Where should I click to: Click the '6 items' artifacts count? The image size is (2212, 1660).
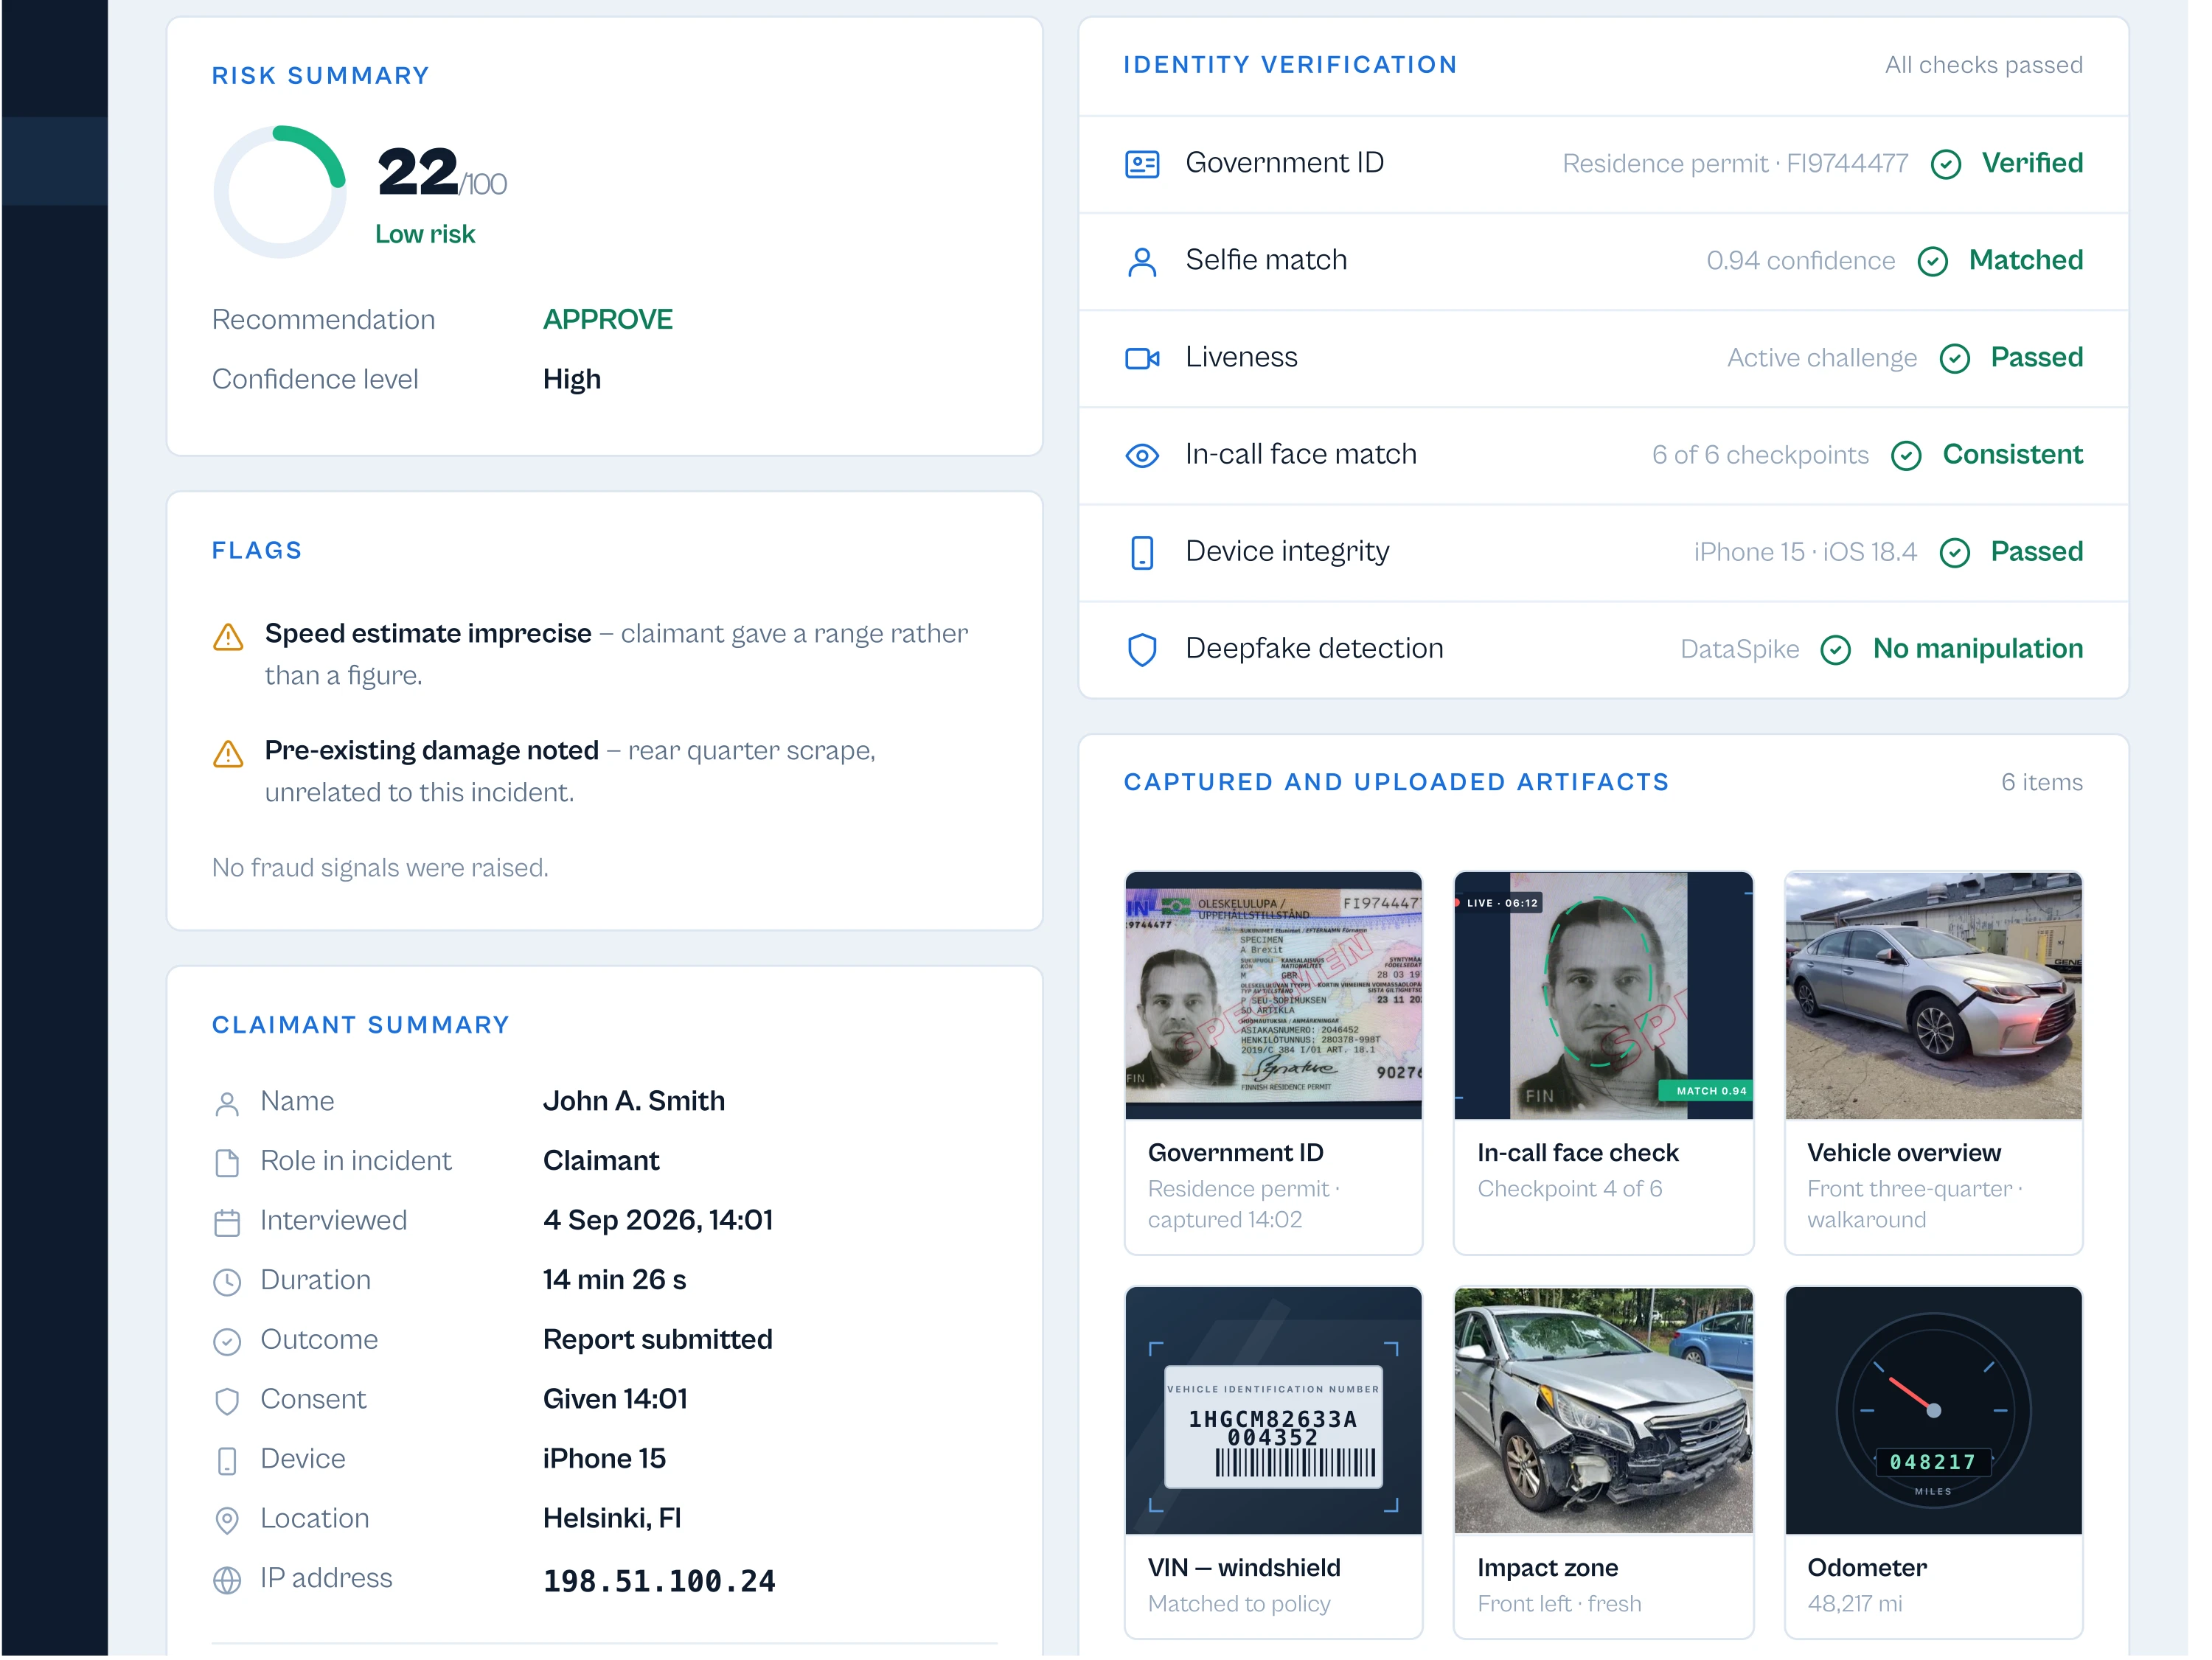(2041, 783)
